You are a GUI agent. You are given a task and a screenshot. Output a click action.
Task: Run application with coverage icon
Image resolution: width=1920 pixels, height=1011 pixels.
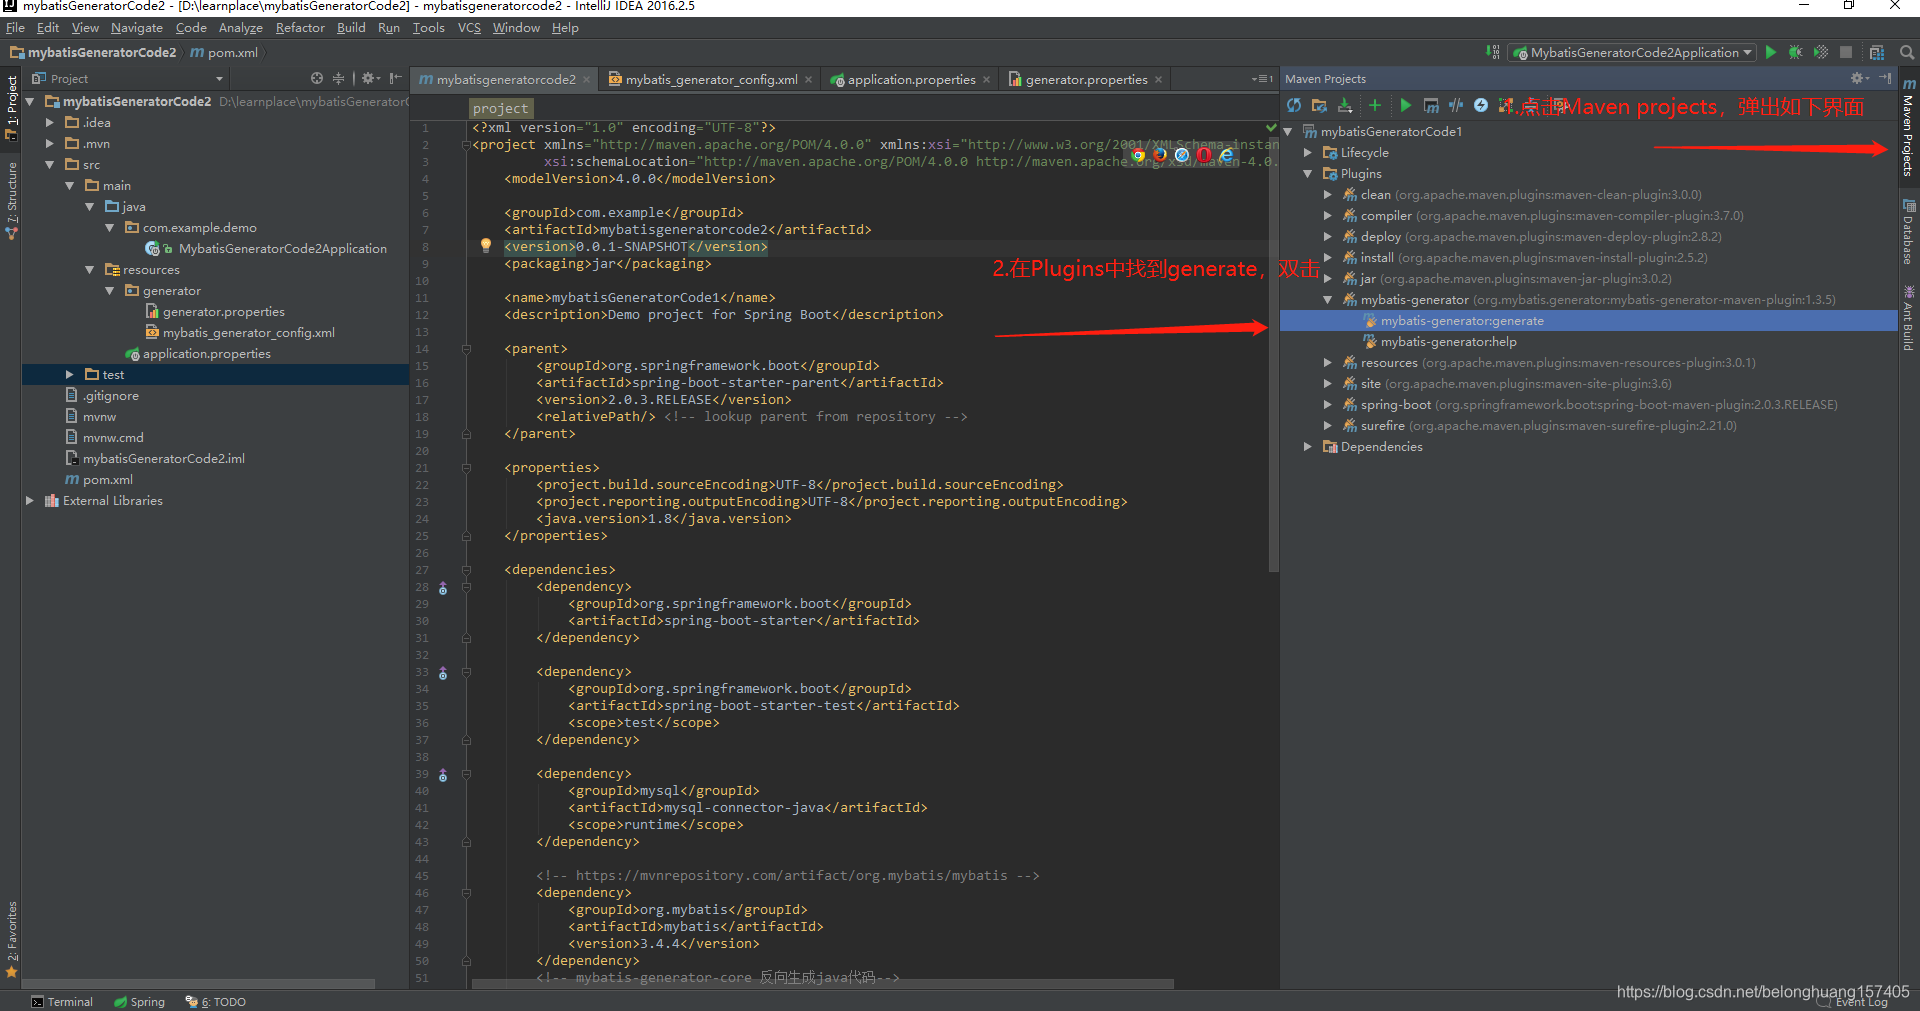pos(1821,52)
